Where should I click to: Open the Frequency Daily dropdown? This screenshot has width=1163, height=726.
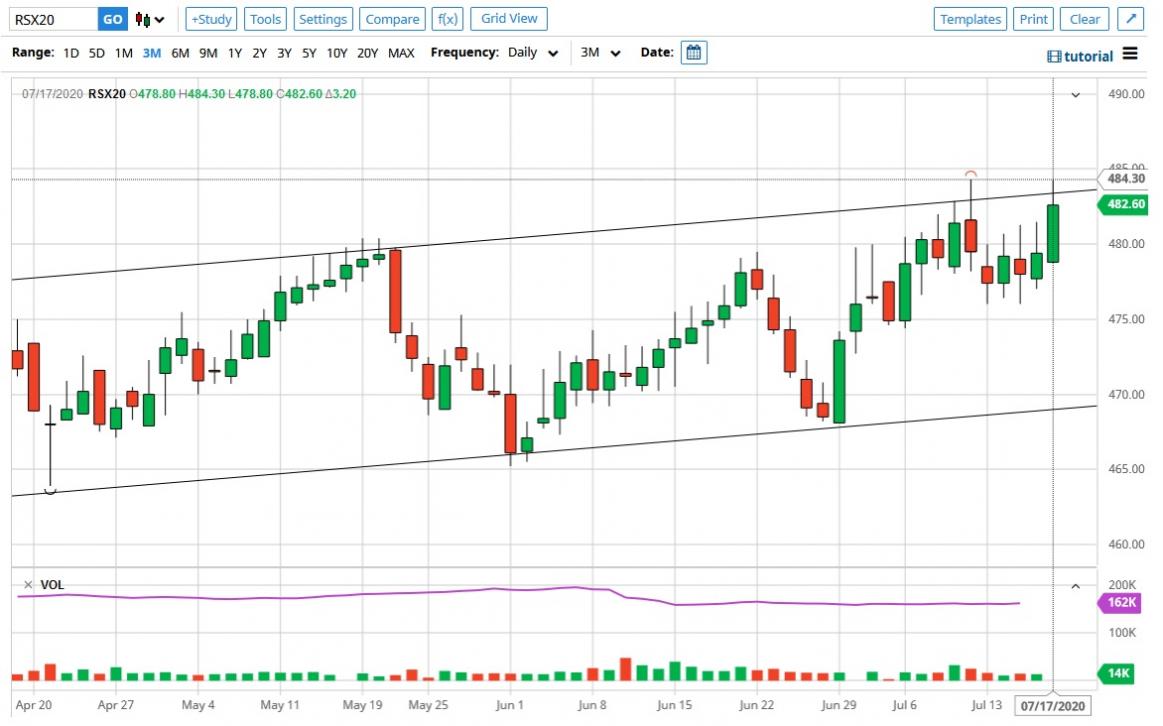pos(533,53)
